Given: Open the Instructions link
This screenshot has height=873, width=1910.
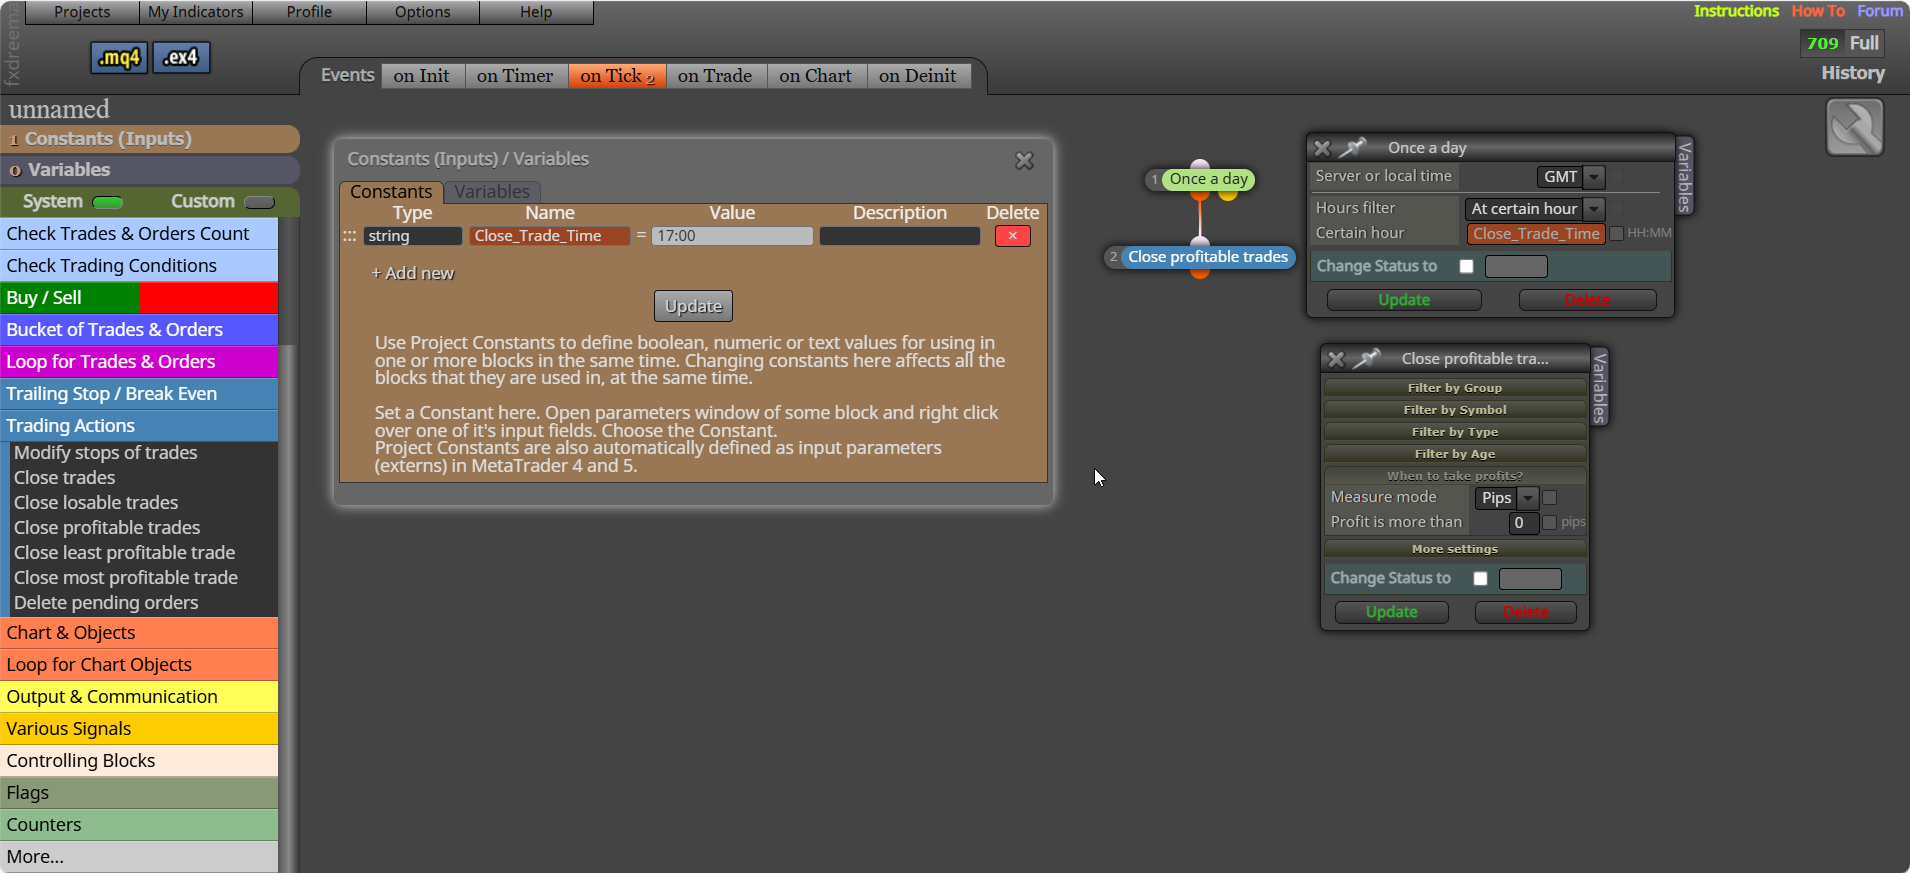Looking at the screenshot, I should (x=1736, y=11).
